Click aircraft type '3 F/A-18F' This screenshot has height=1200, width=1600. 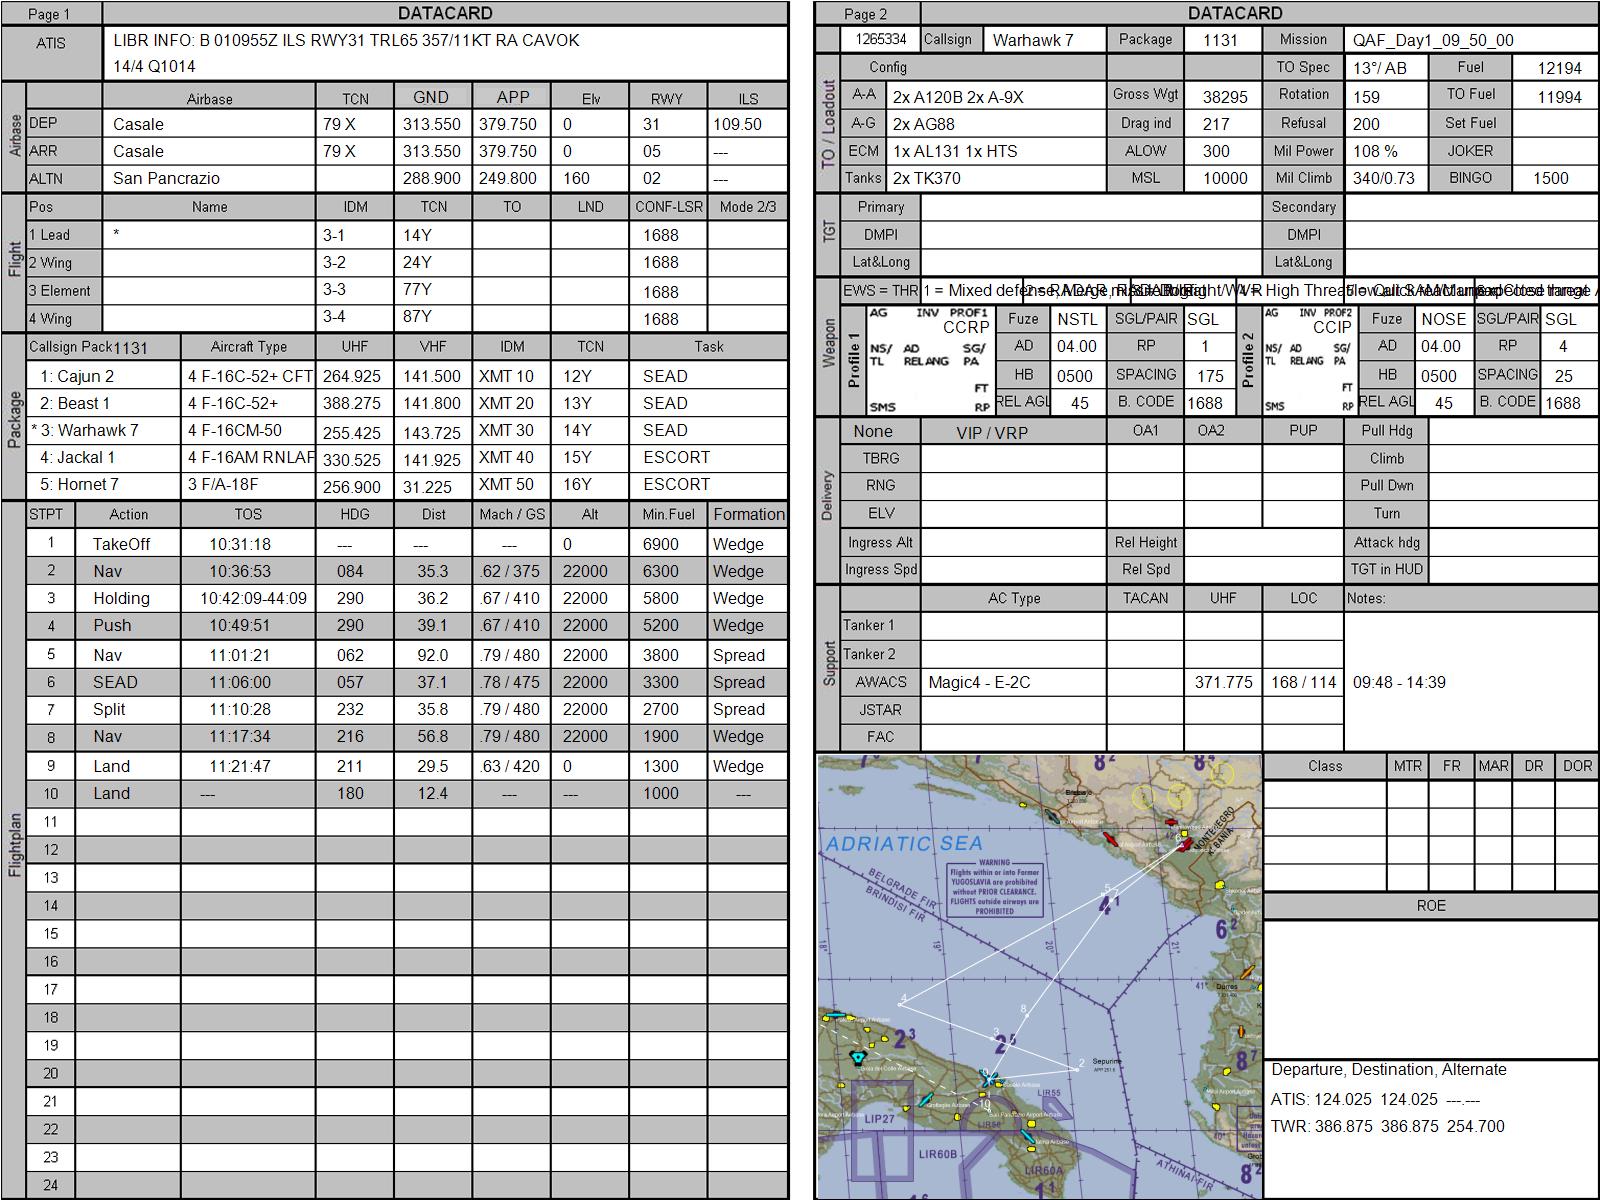(x=223, y=484)
